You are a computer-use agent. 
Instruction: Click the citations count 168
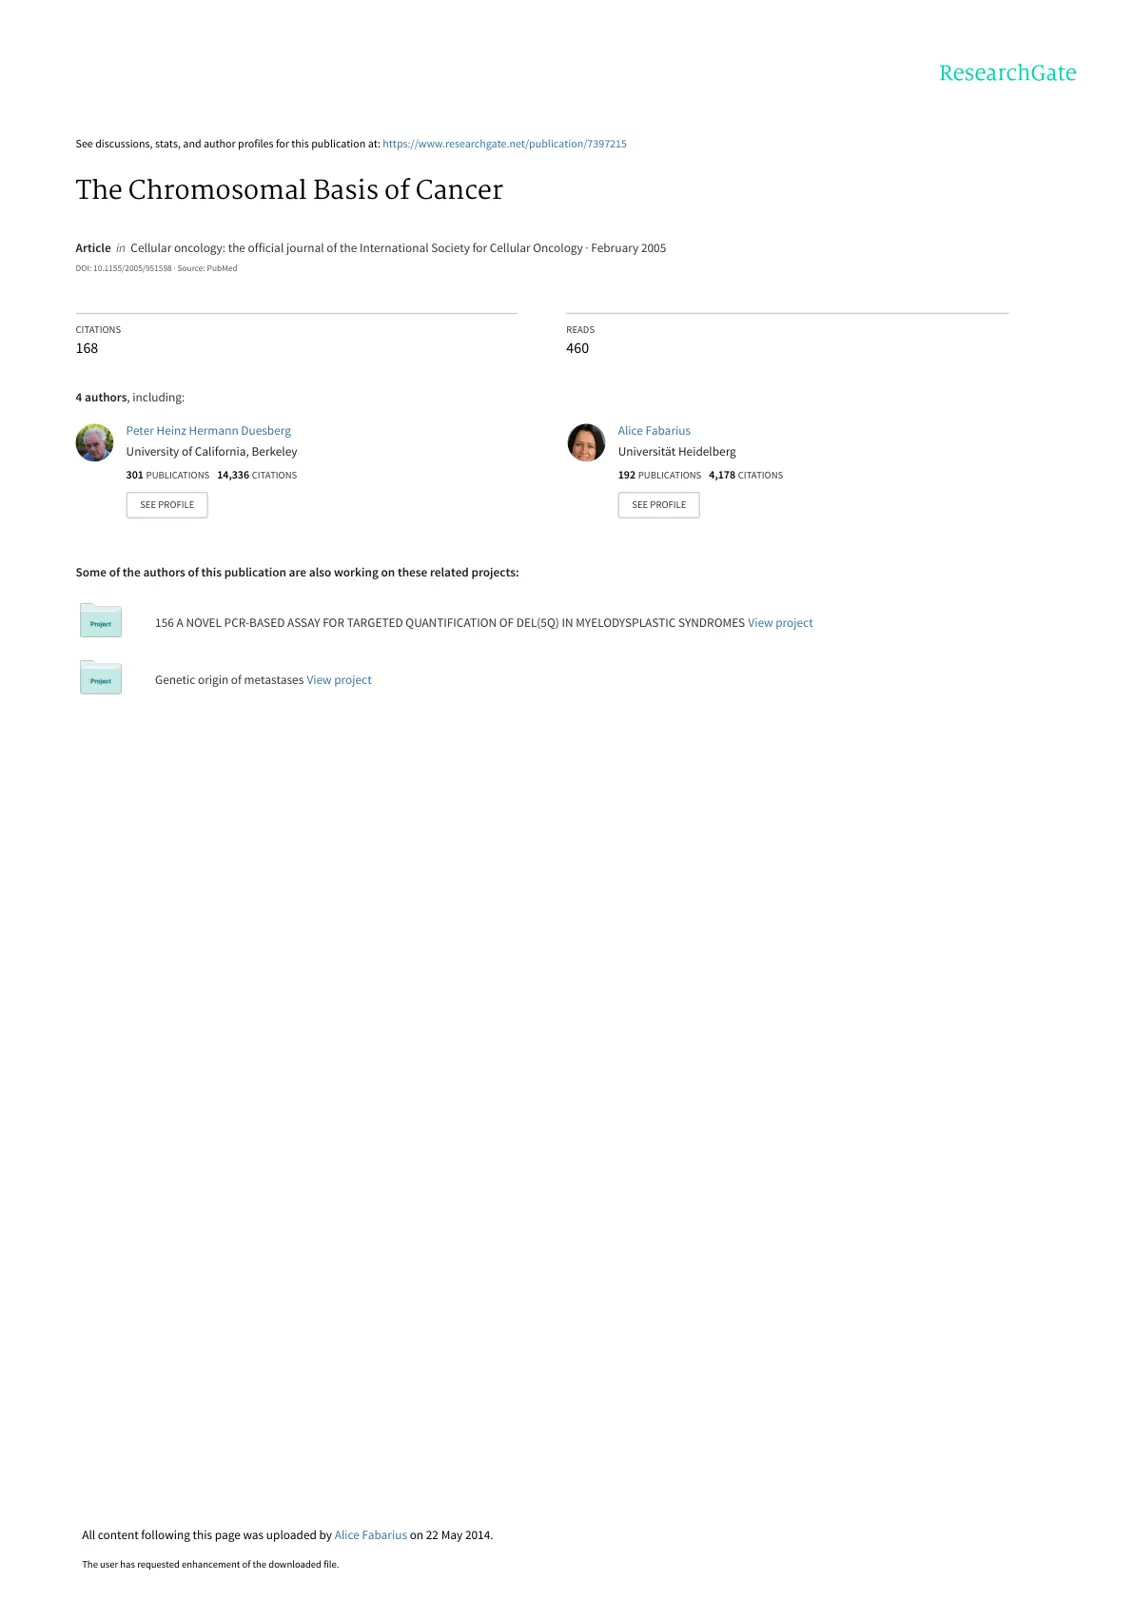click(87, 348)
